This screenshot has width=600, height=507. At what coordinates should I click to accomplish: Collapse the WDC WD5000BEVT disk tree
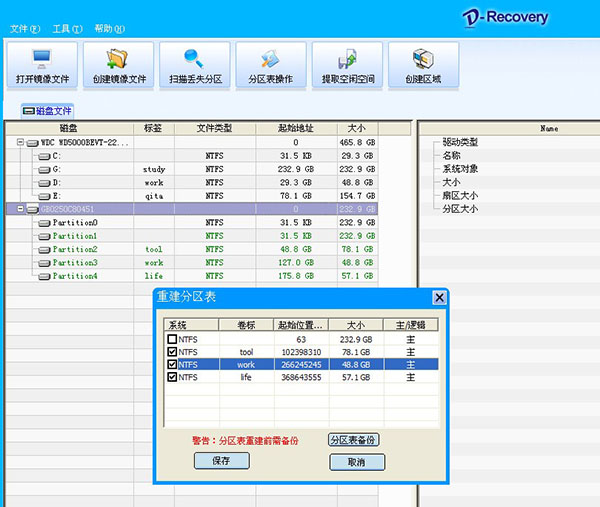[21, 143]
